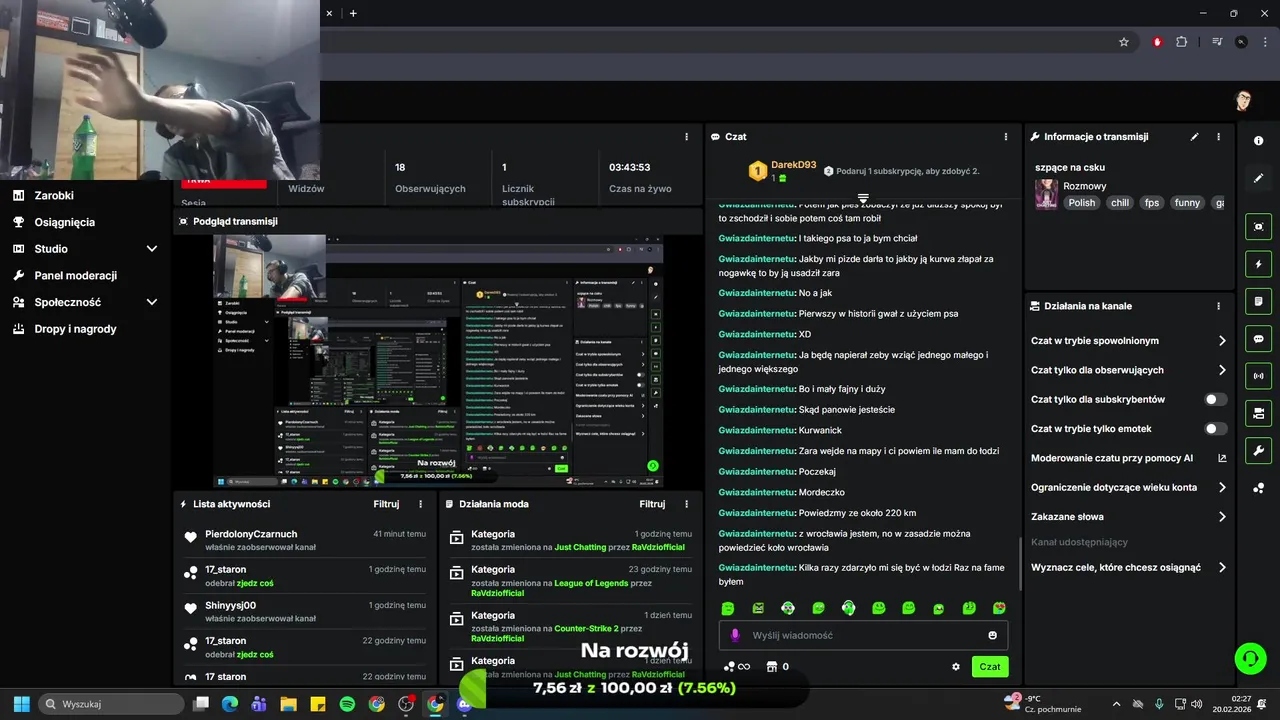Toggle the stream preview panel icon in sidebar

tap(1259, 227)
